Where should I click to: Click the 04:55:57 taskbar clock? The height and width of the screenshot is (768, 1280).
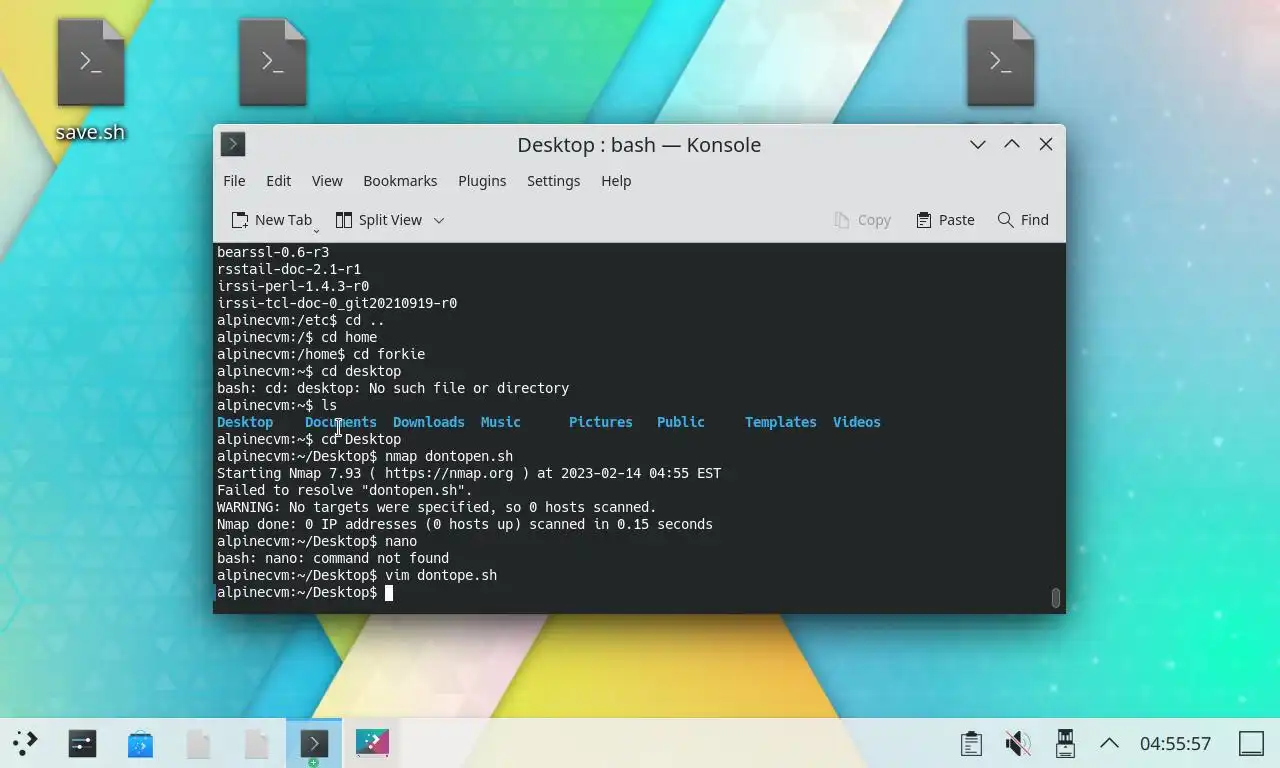point(1175,743)
